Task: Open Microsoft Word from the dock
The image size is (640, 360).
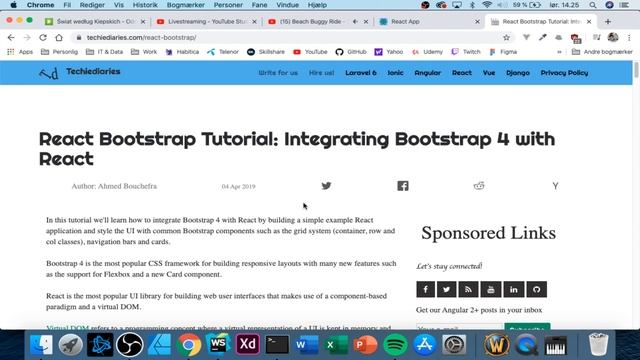Action: click(307, 345)
